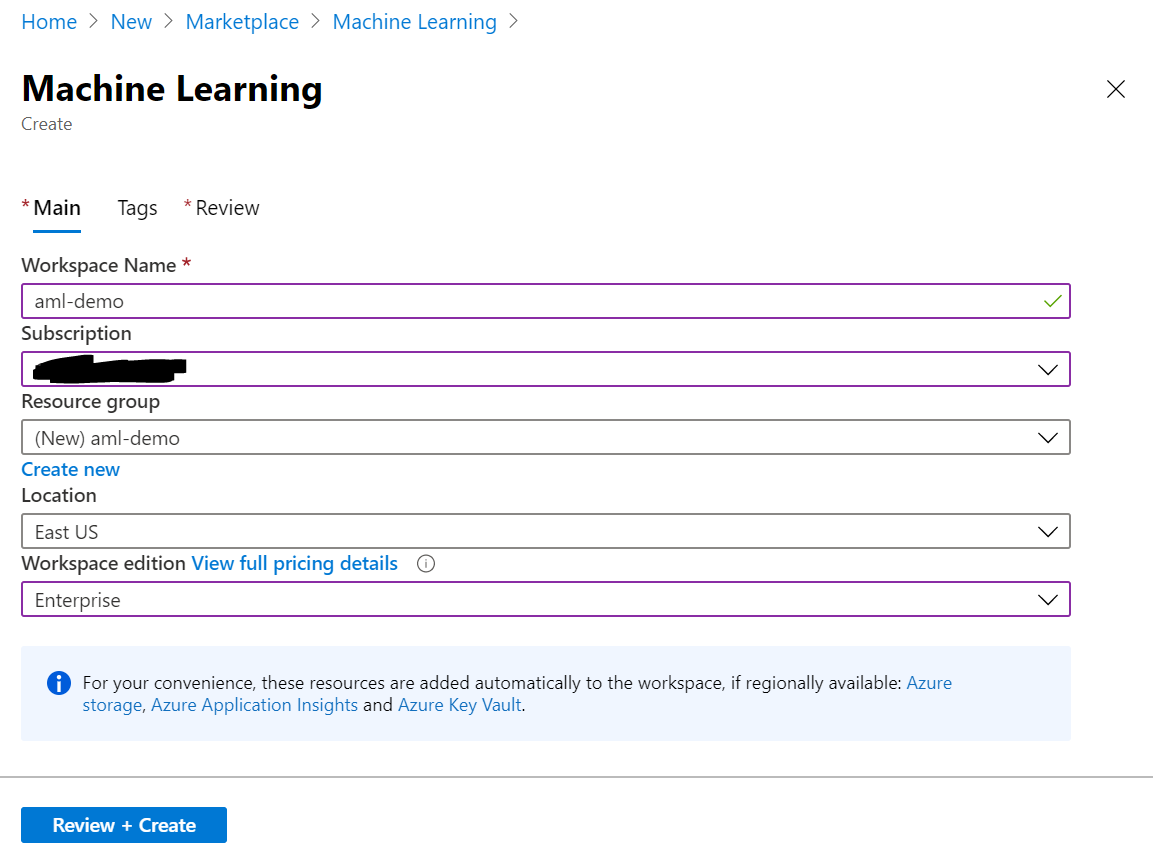Click the Machine Learning page heading
This screenshot has height=855, width=1153.
click(x=172, y=89)
